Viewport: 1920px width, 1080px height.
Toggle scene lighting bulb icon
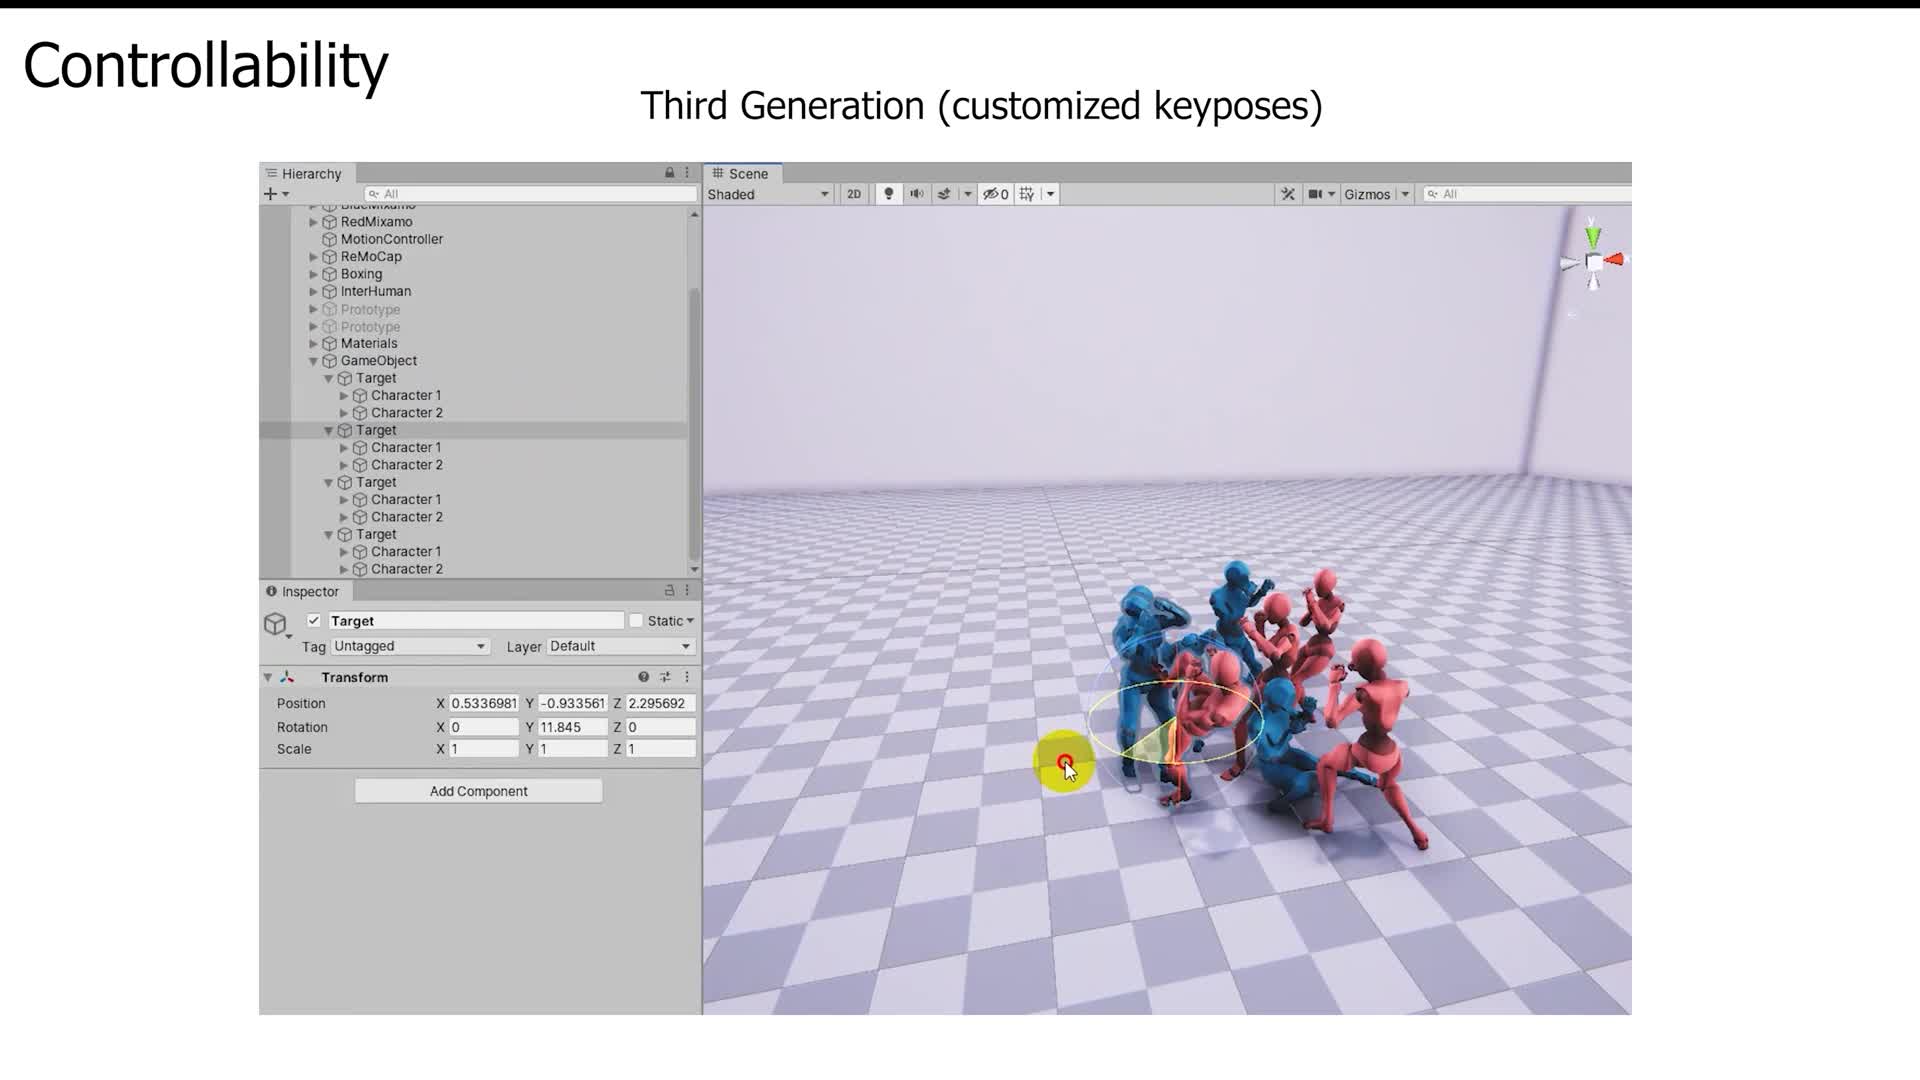tap(888, 194)
